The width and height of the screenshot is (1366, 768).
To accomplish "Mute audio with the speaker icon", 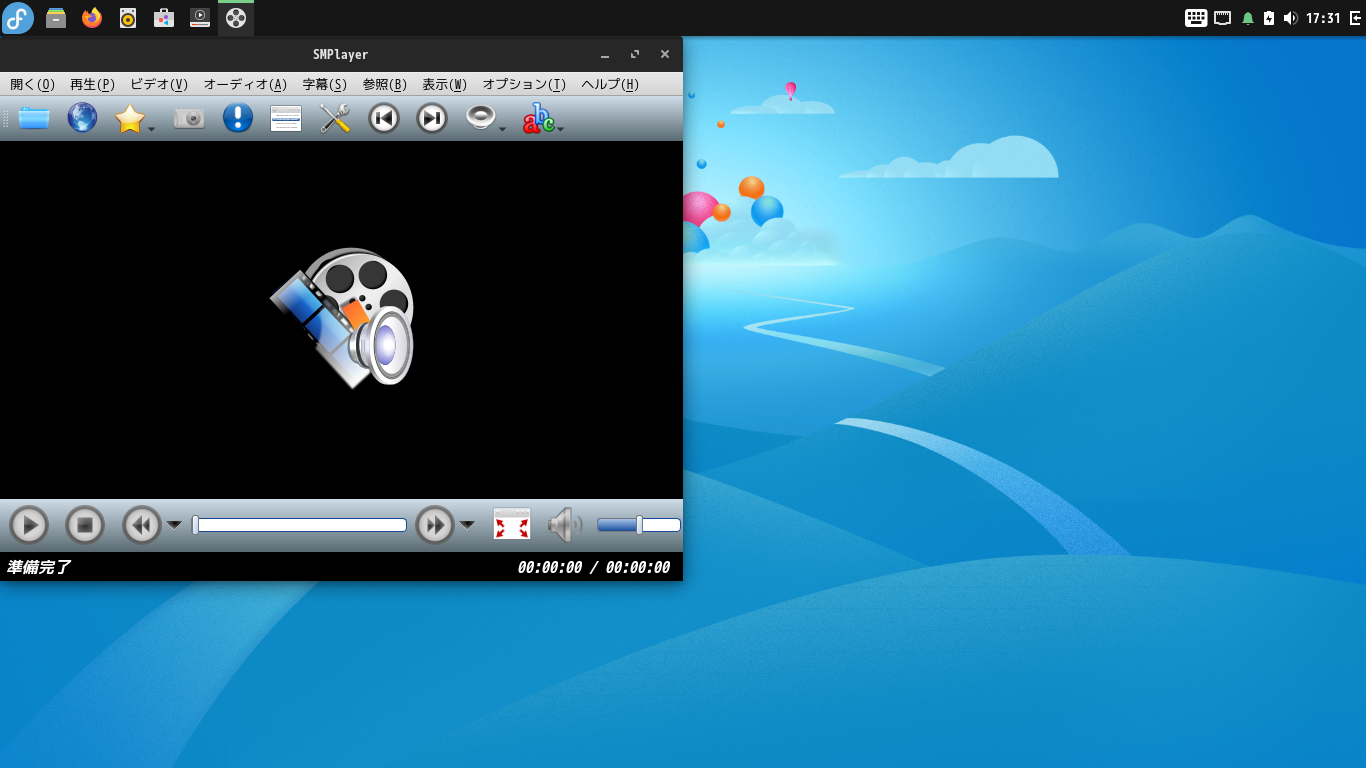I will pos(565,525).
